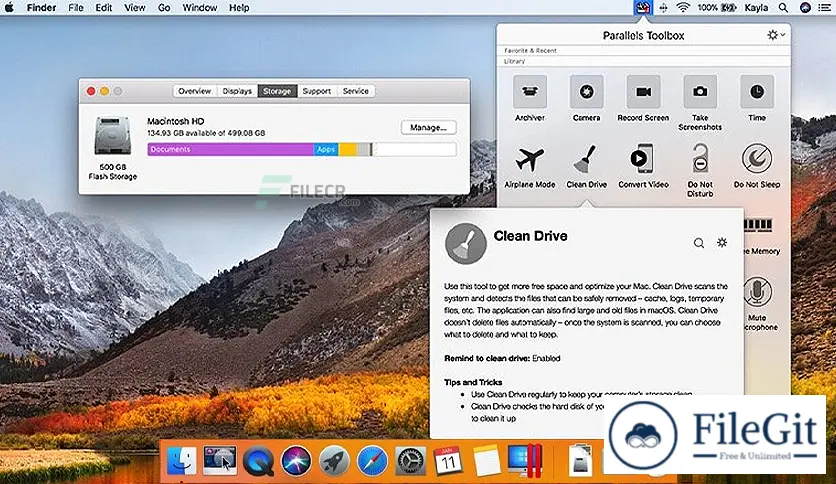
Task: Click the Tips and Tricks heading
Action: tap(473, 382)
